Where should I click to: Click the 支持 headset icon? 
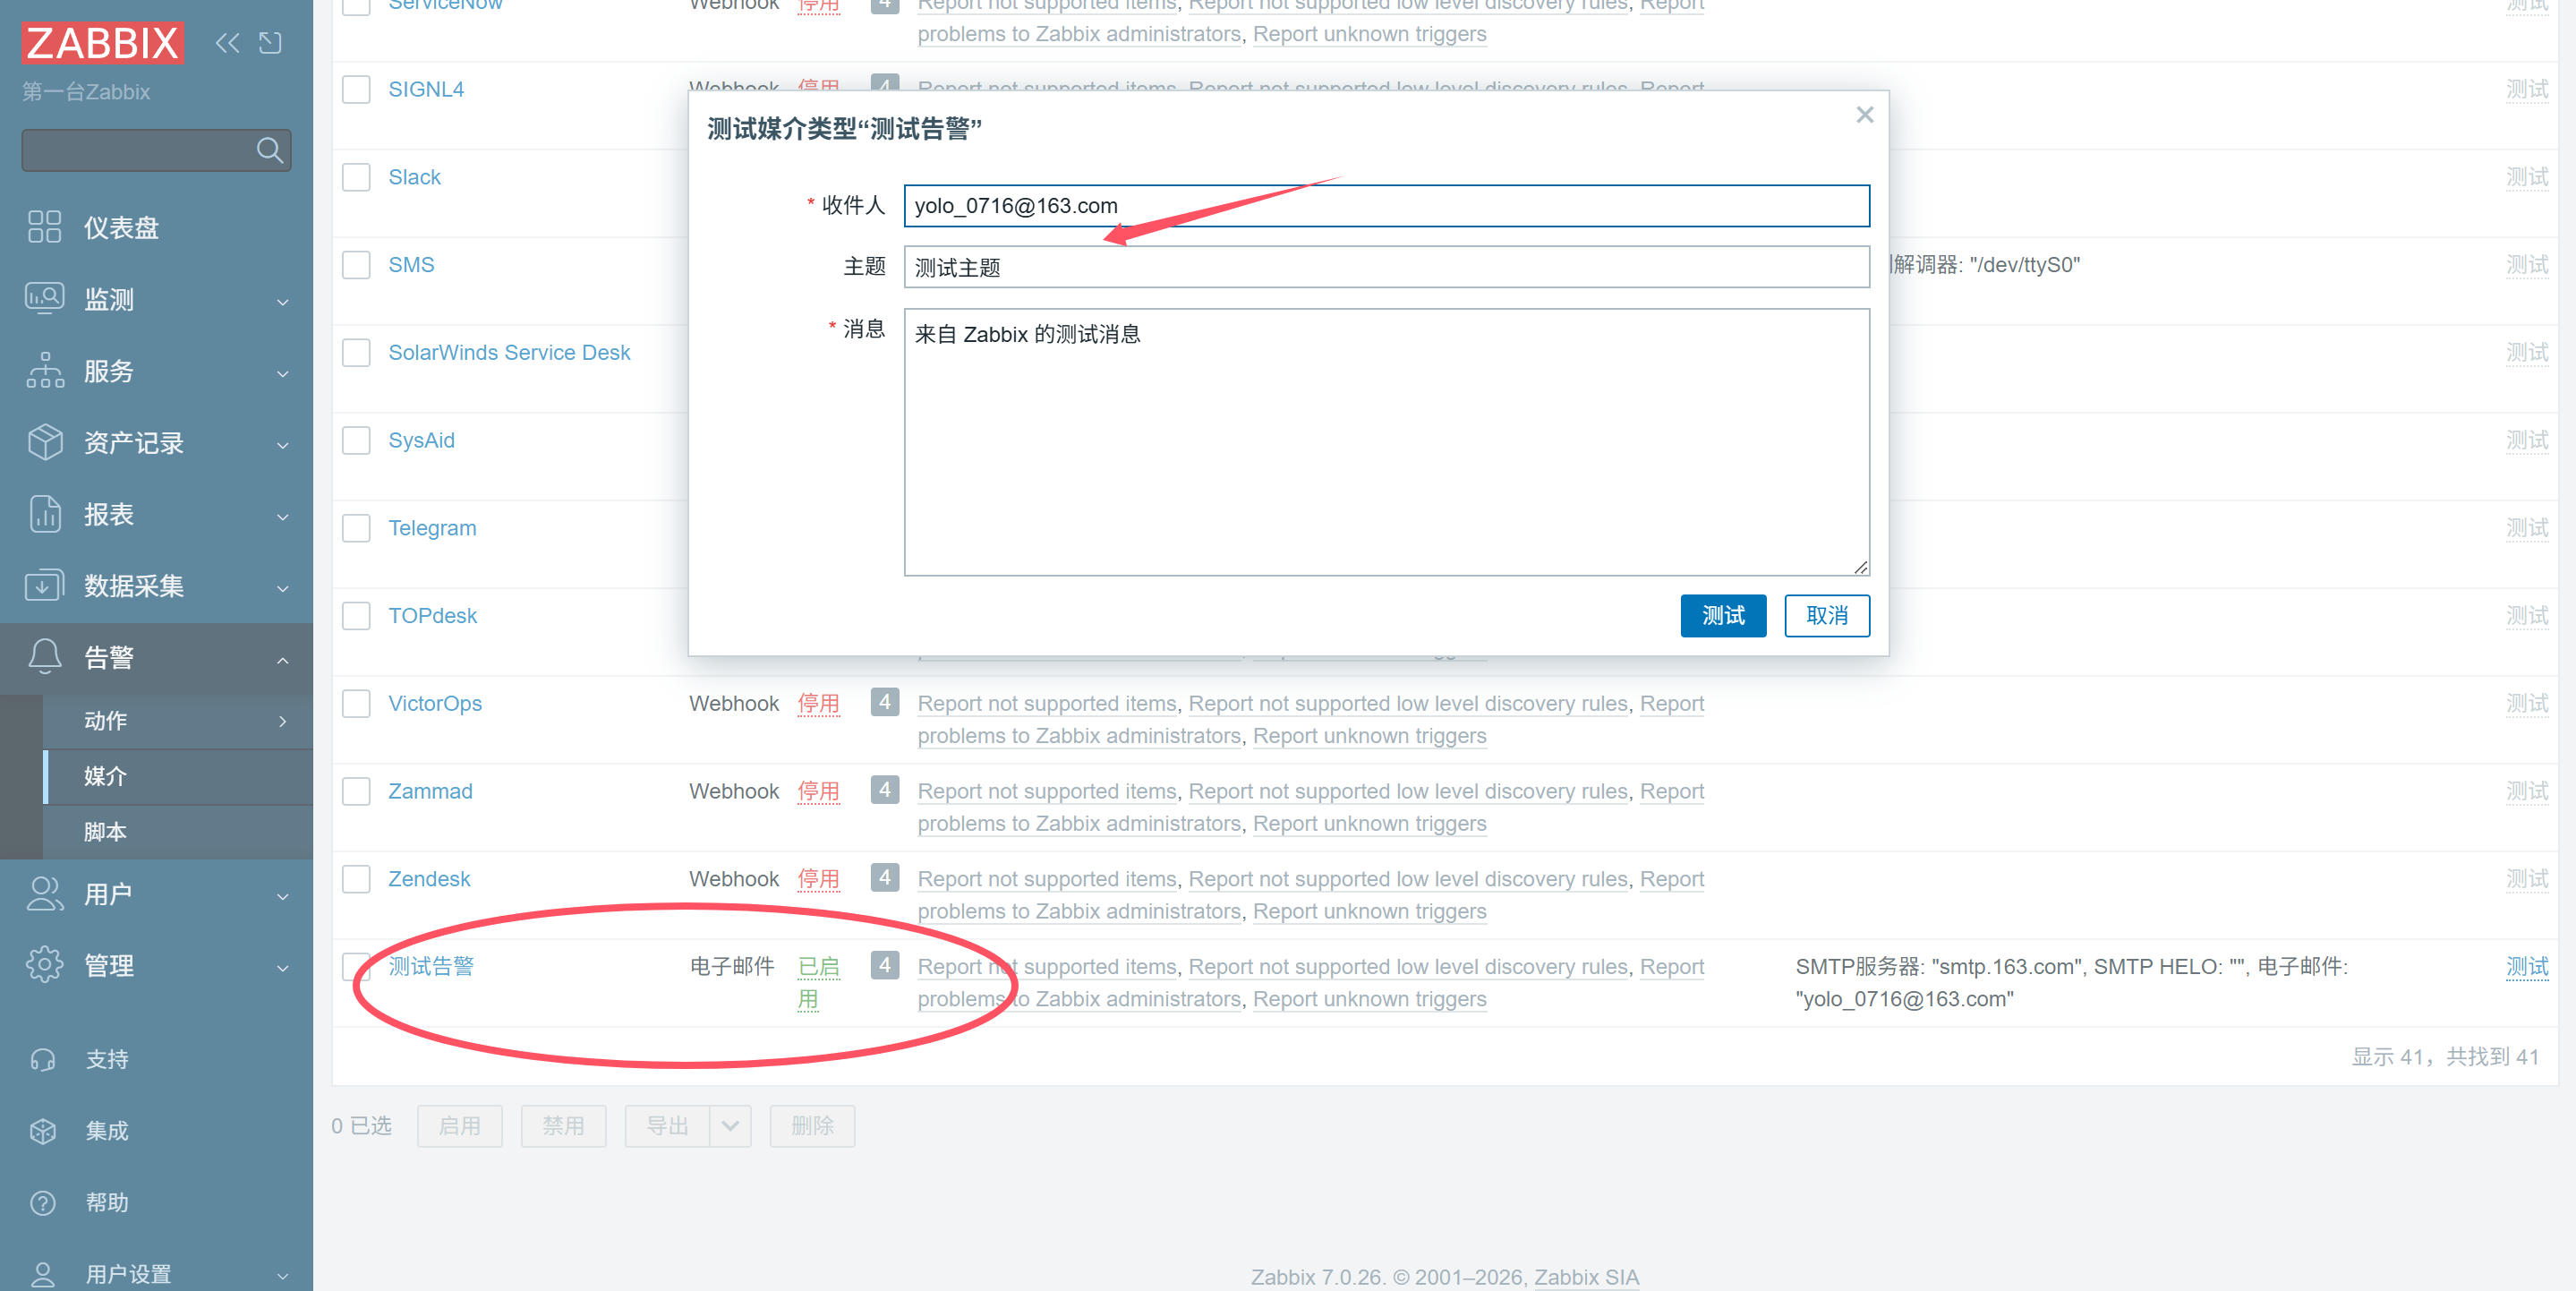click(43, 1060)
